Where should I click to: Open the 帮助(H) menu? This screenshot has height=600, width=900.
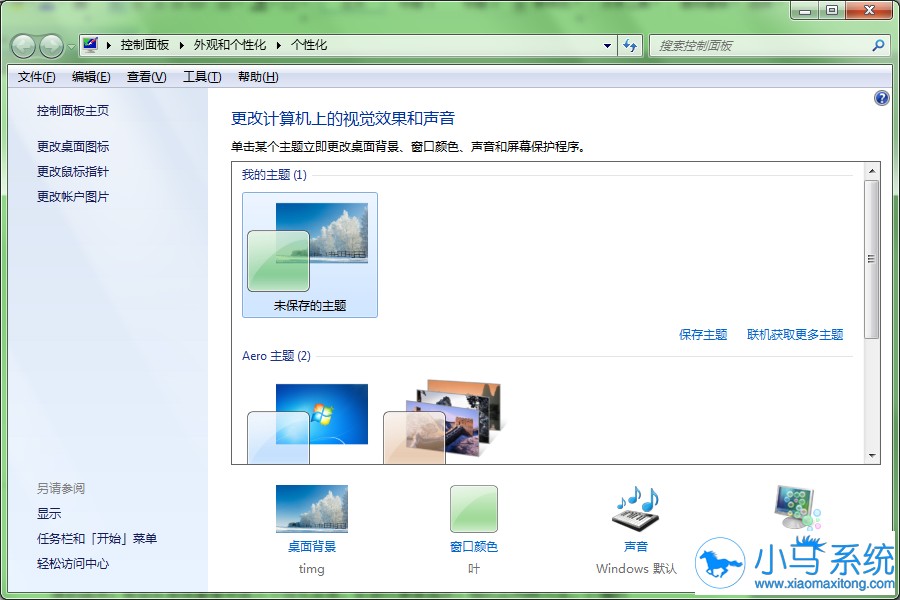(x=258, y=77)
